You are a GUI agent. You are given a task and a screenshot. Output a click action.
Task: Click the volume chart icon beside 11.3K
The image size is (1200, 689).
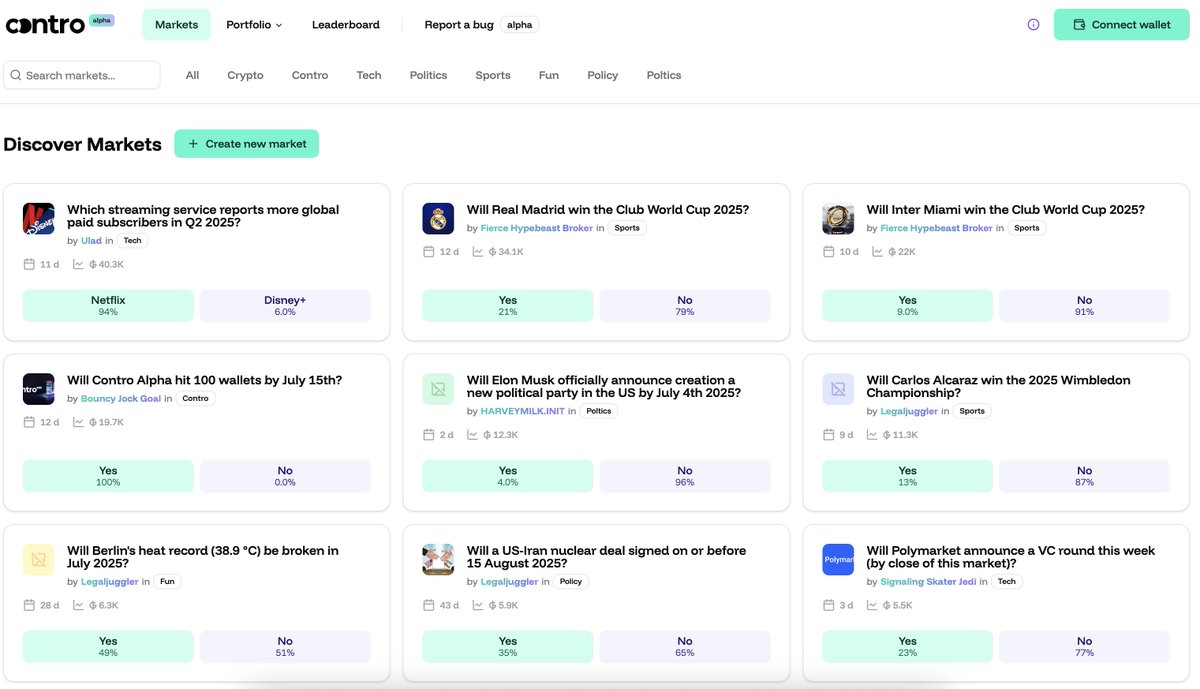click(872, 435)
